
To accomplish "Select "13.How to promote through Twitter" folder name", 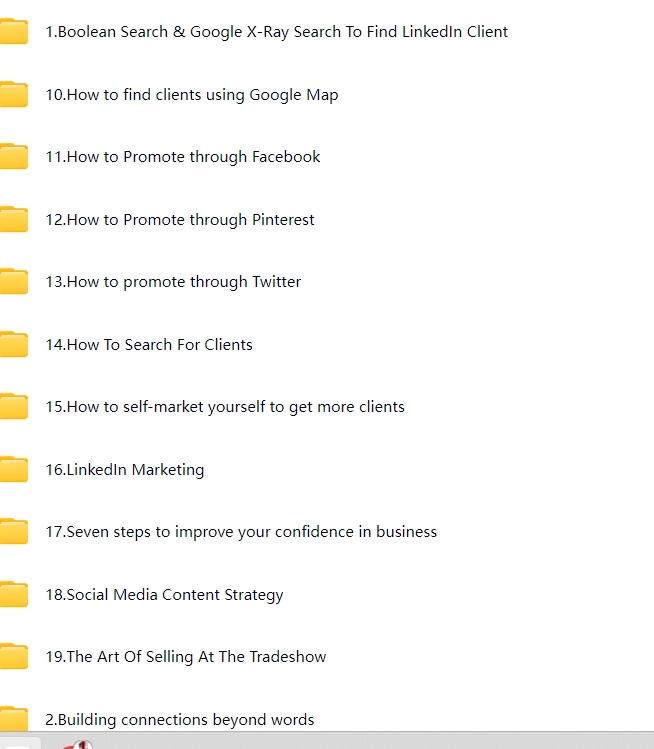I will point(173,282).
